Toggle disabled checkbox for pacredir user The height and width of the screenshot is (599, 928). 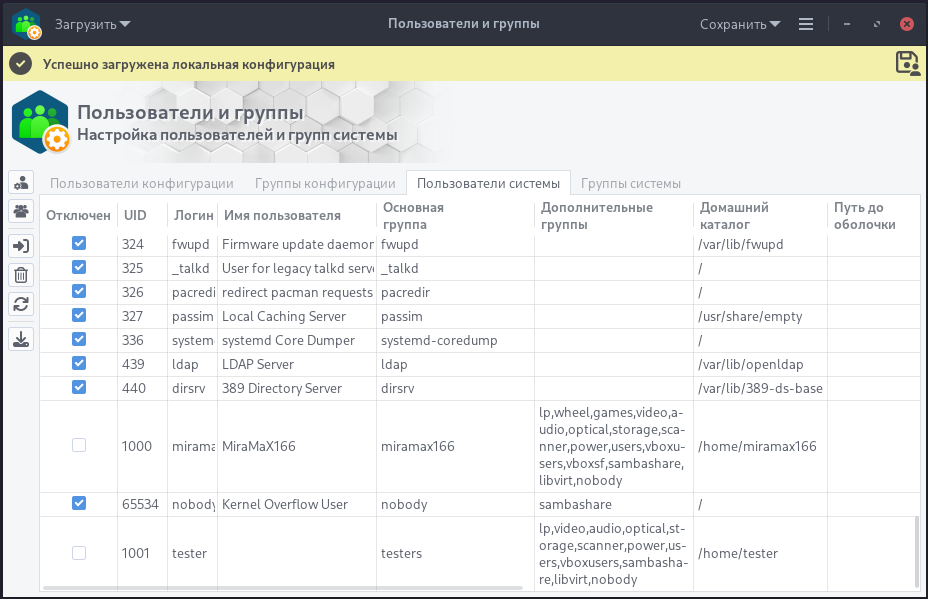pyautogui.click(x=79, y=291)
